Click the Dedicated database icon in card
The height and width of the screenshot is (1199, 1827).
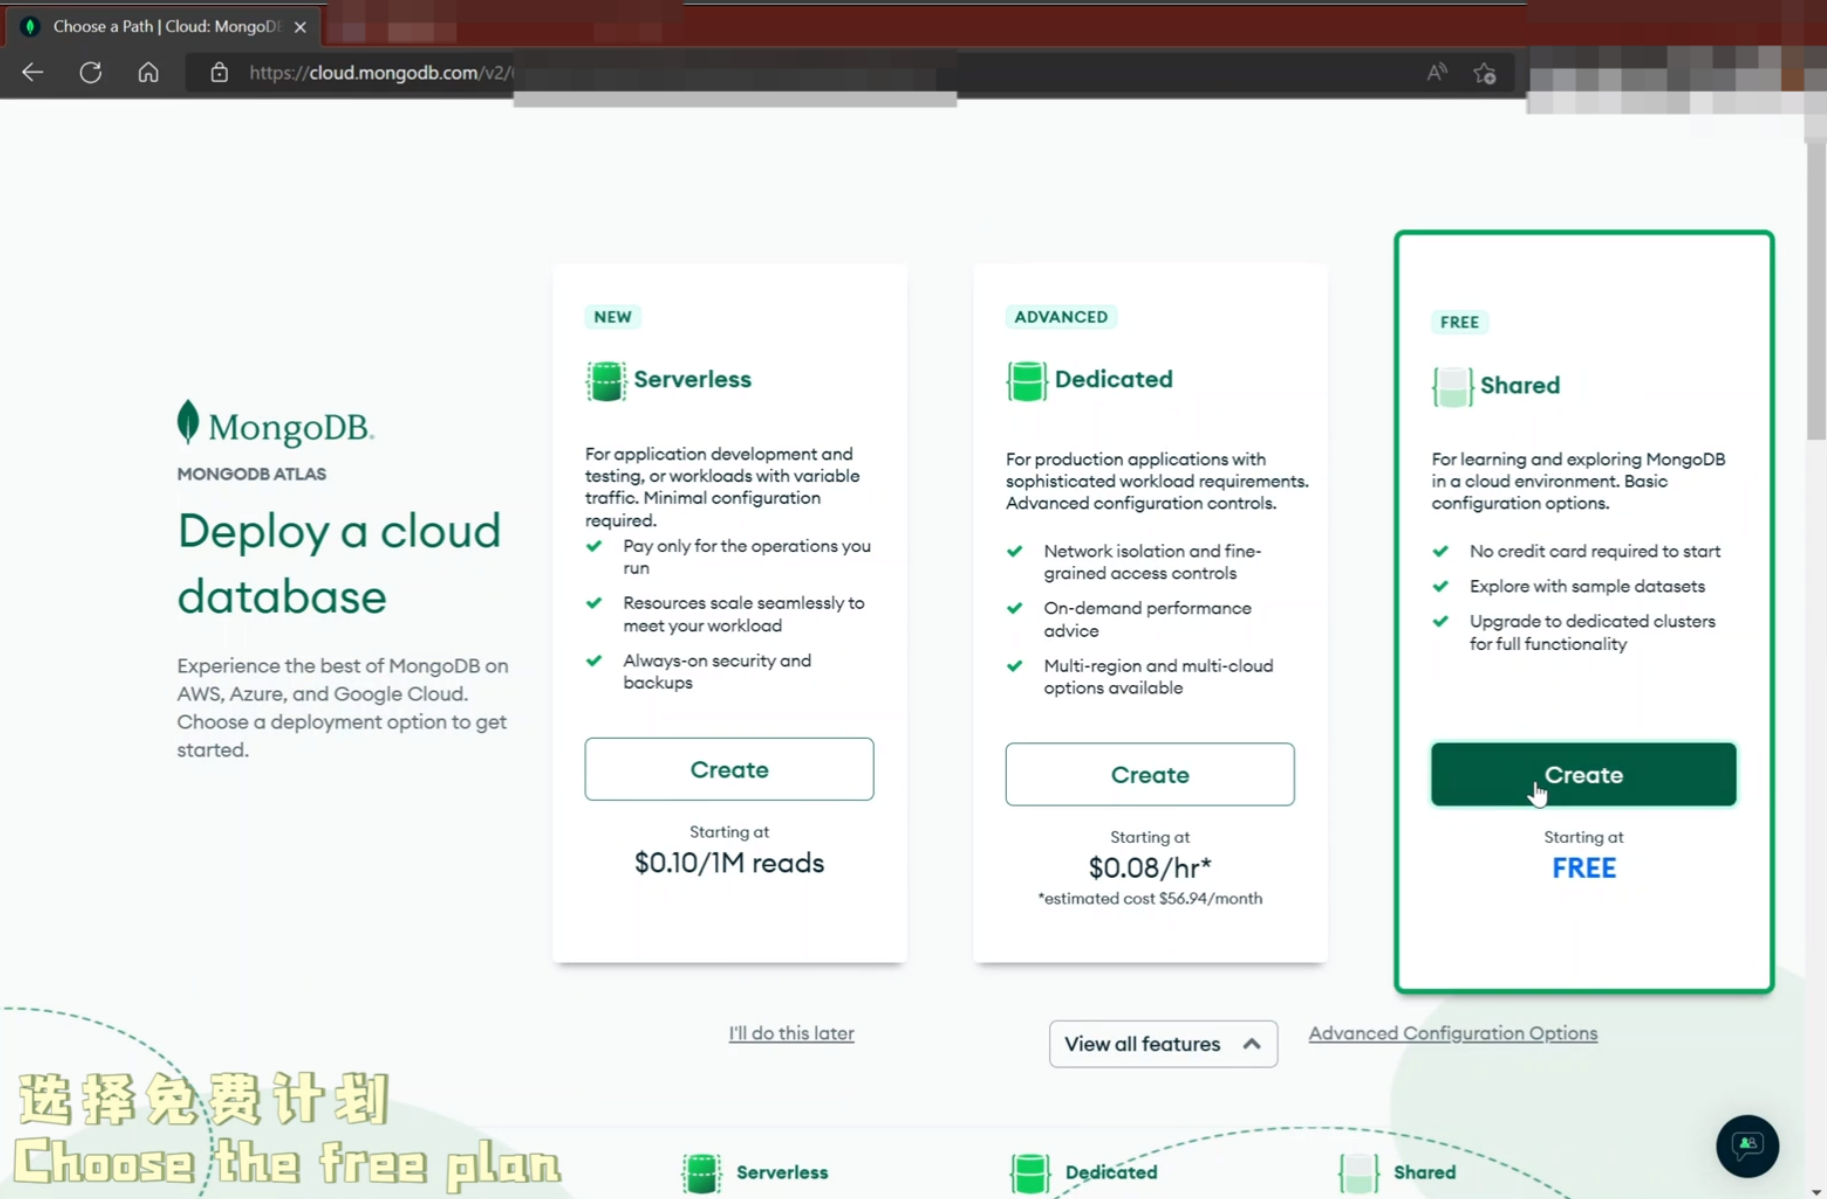pyautogui.click(x=1026, y=380)
